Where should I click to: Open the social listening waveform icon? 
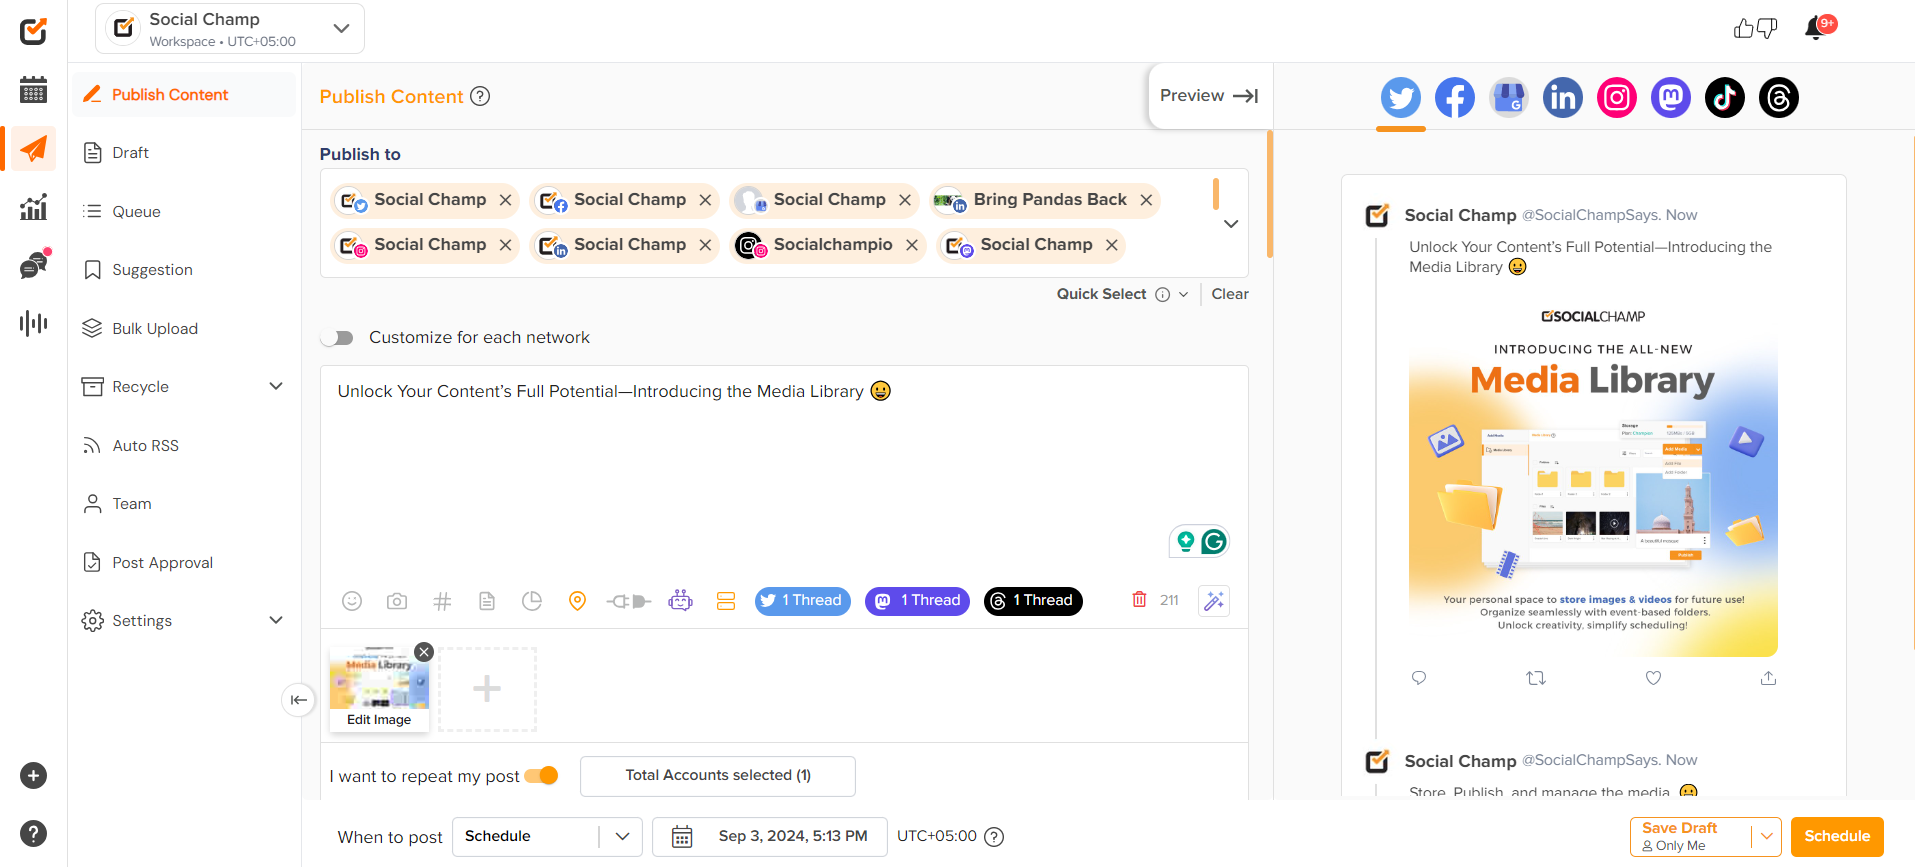point(33,323)
